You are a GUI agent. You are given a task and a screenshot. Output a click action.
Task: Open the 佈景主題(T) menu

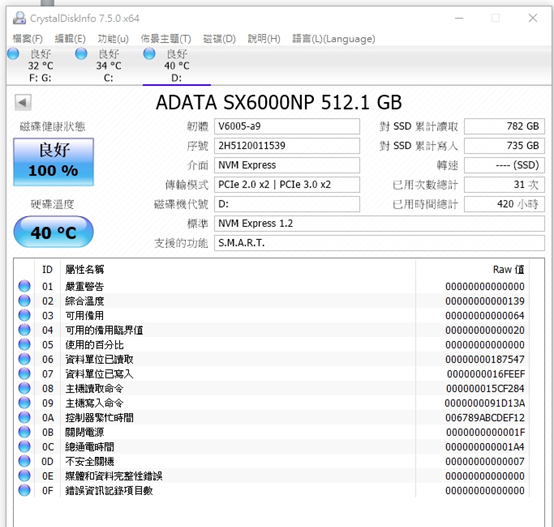(166, 39)
